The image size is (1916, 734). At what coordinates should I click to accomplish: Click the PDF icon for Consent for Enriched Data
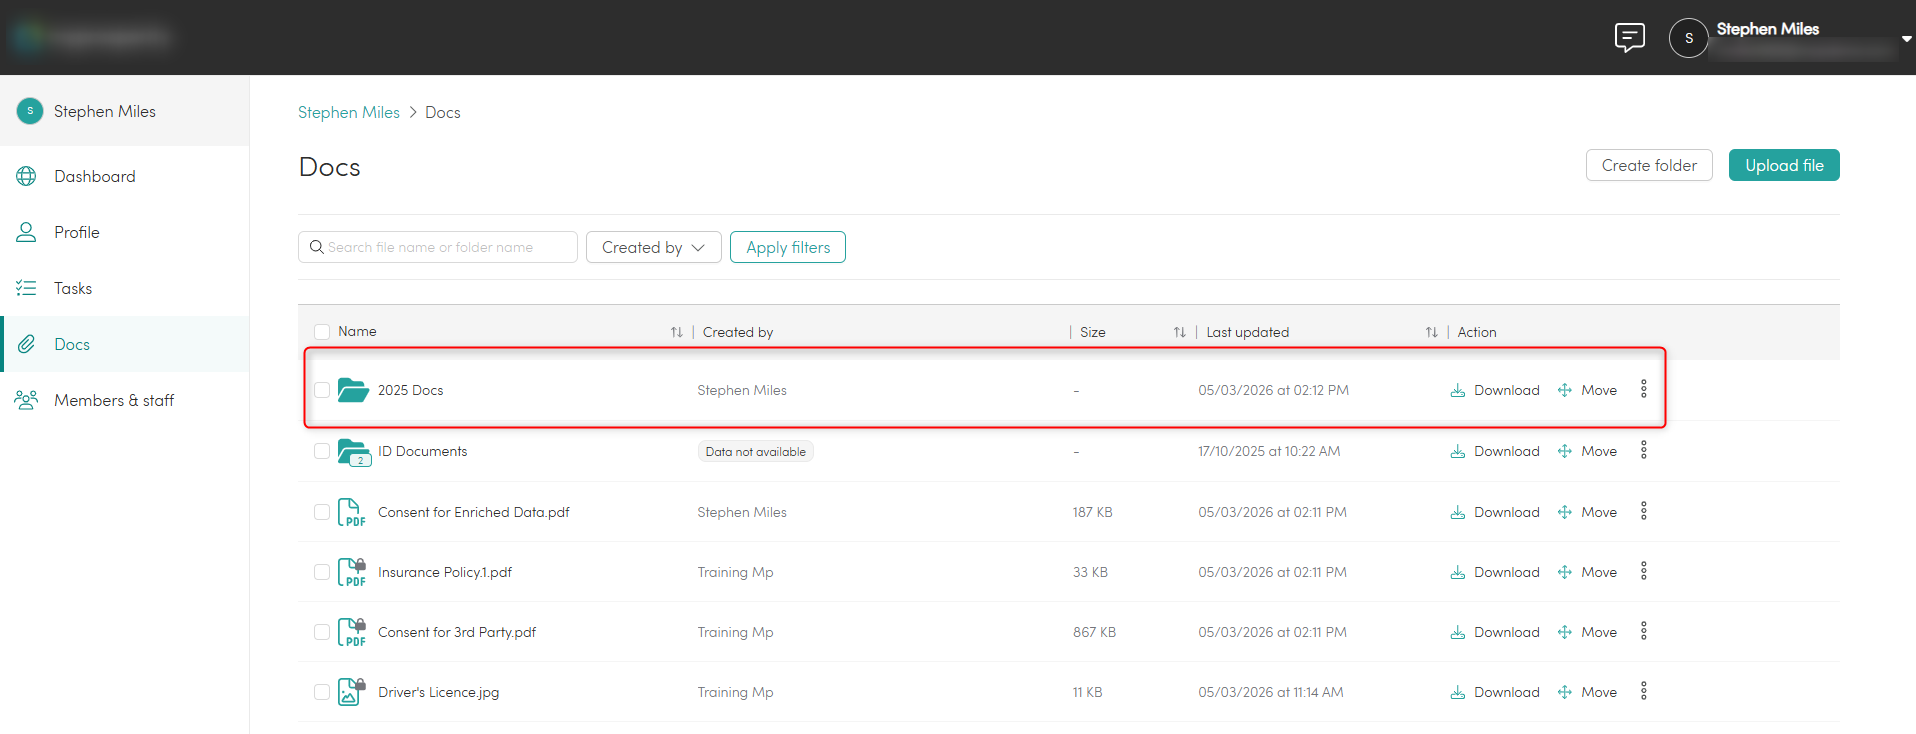[351, 512]
